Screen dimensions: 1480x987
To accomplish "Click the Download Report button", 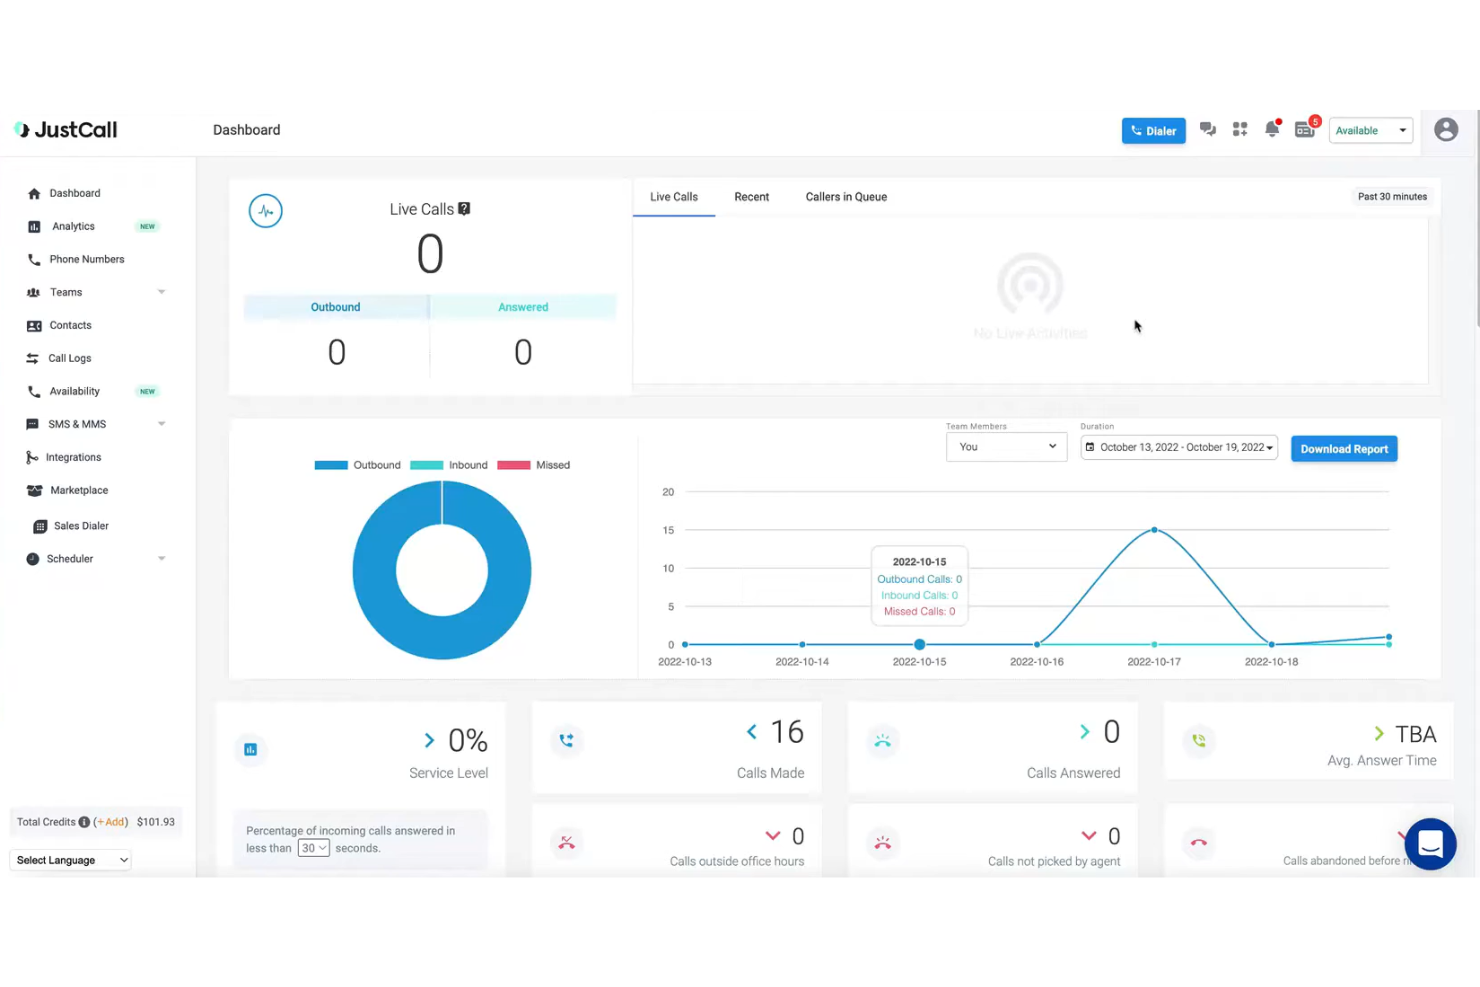I will [1343, 449].
